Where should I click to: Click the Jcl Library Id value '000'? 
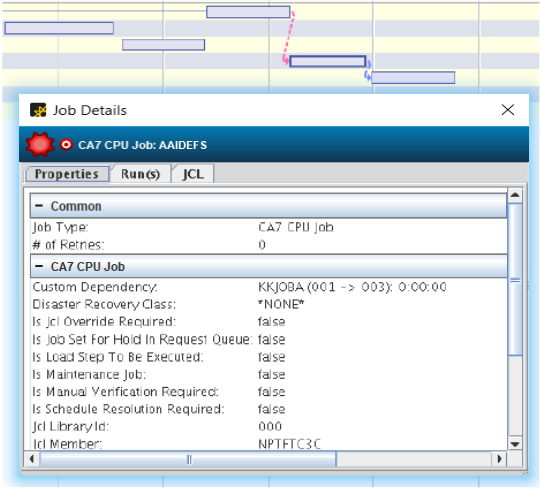click(270, 427)
